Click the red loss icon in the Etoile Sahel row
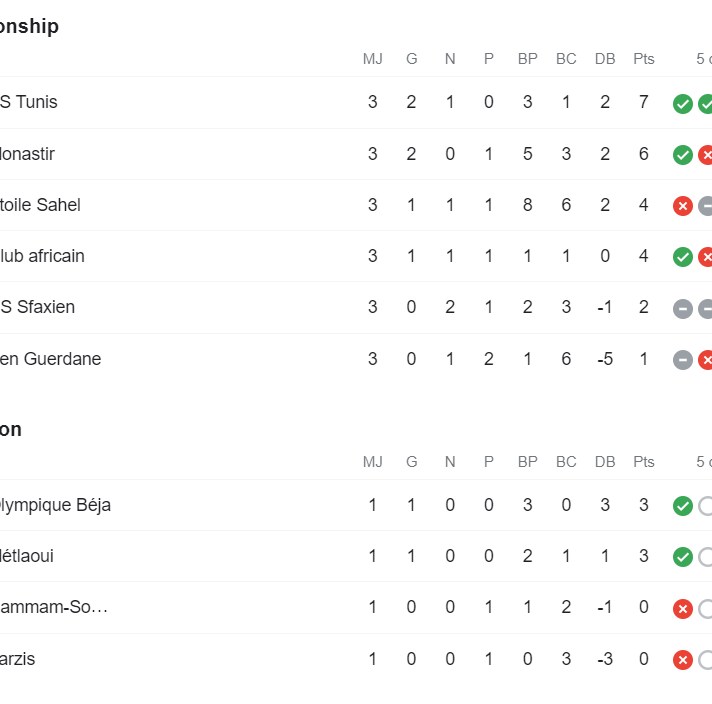Screen dimensions: 712x704 coord(682,206)
